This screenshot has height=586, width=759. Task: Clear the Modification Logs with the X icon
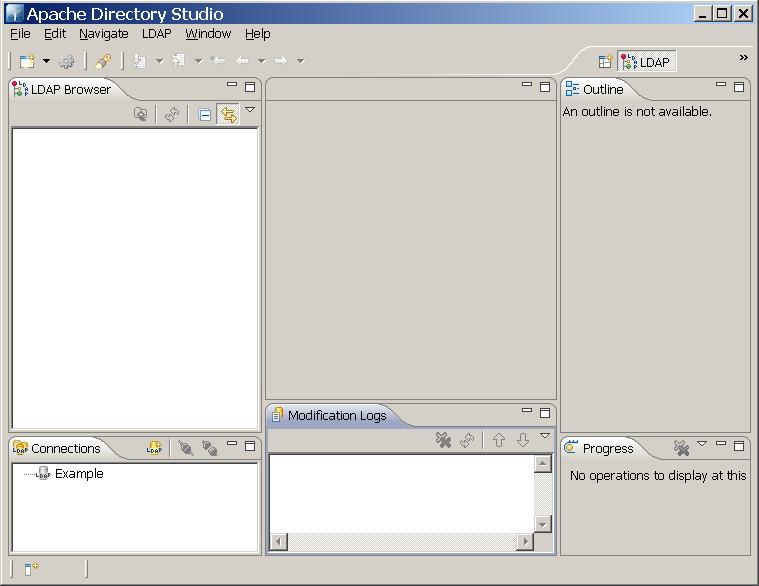pyautogui.click(x=443, y=440)
